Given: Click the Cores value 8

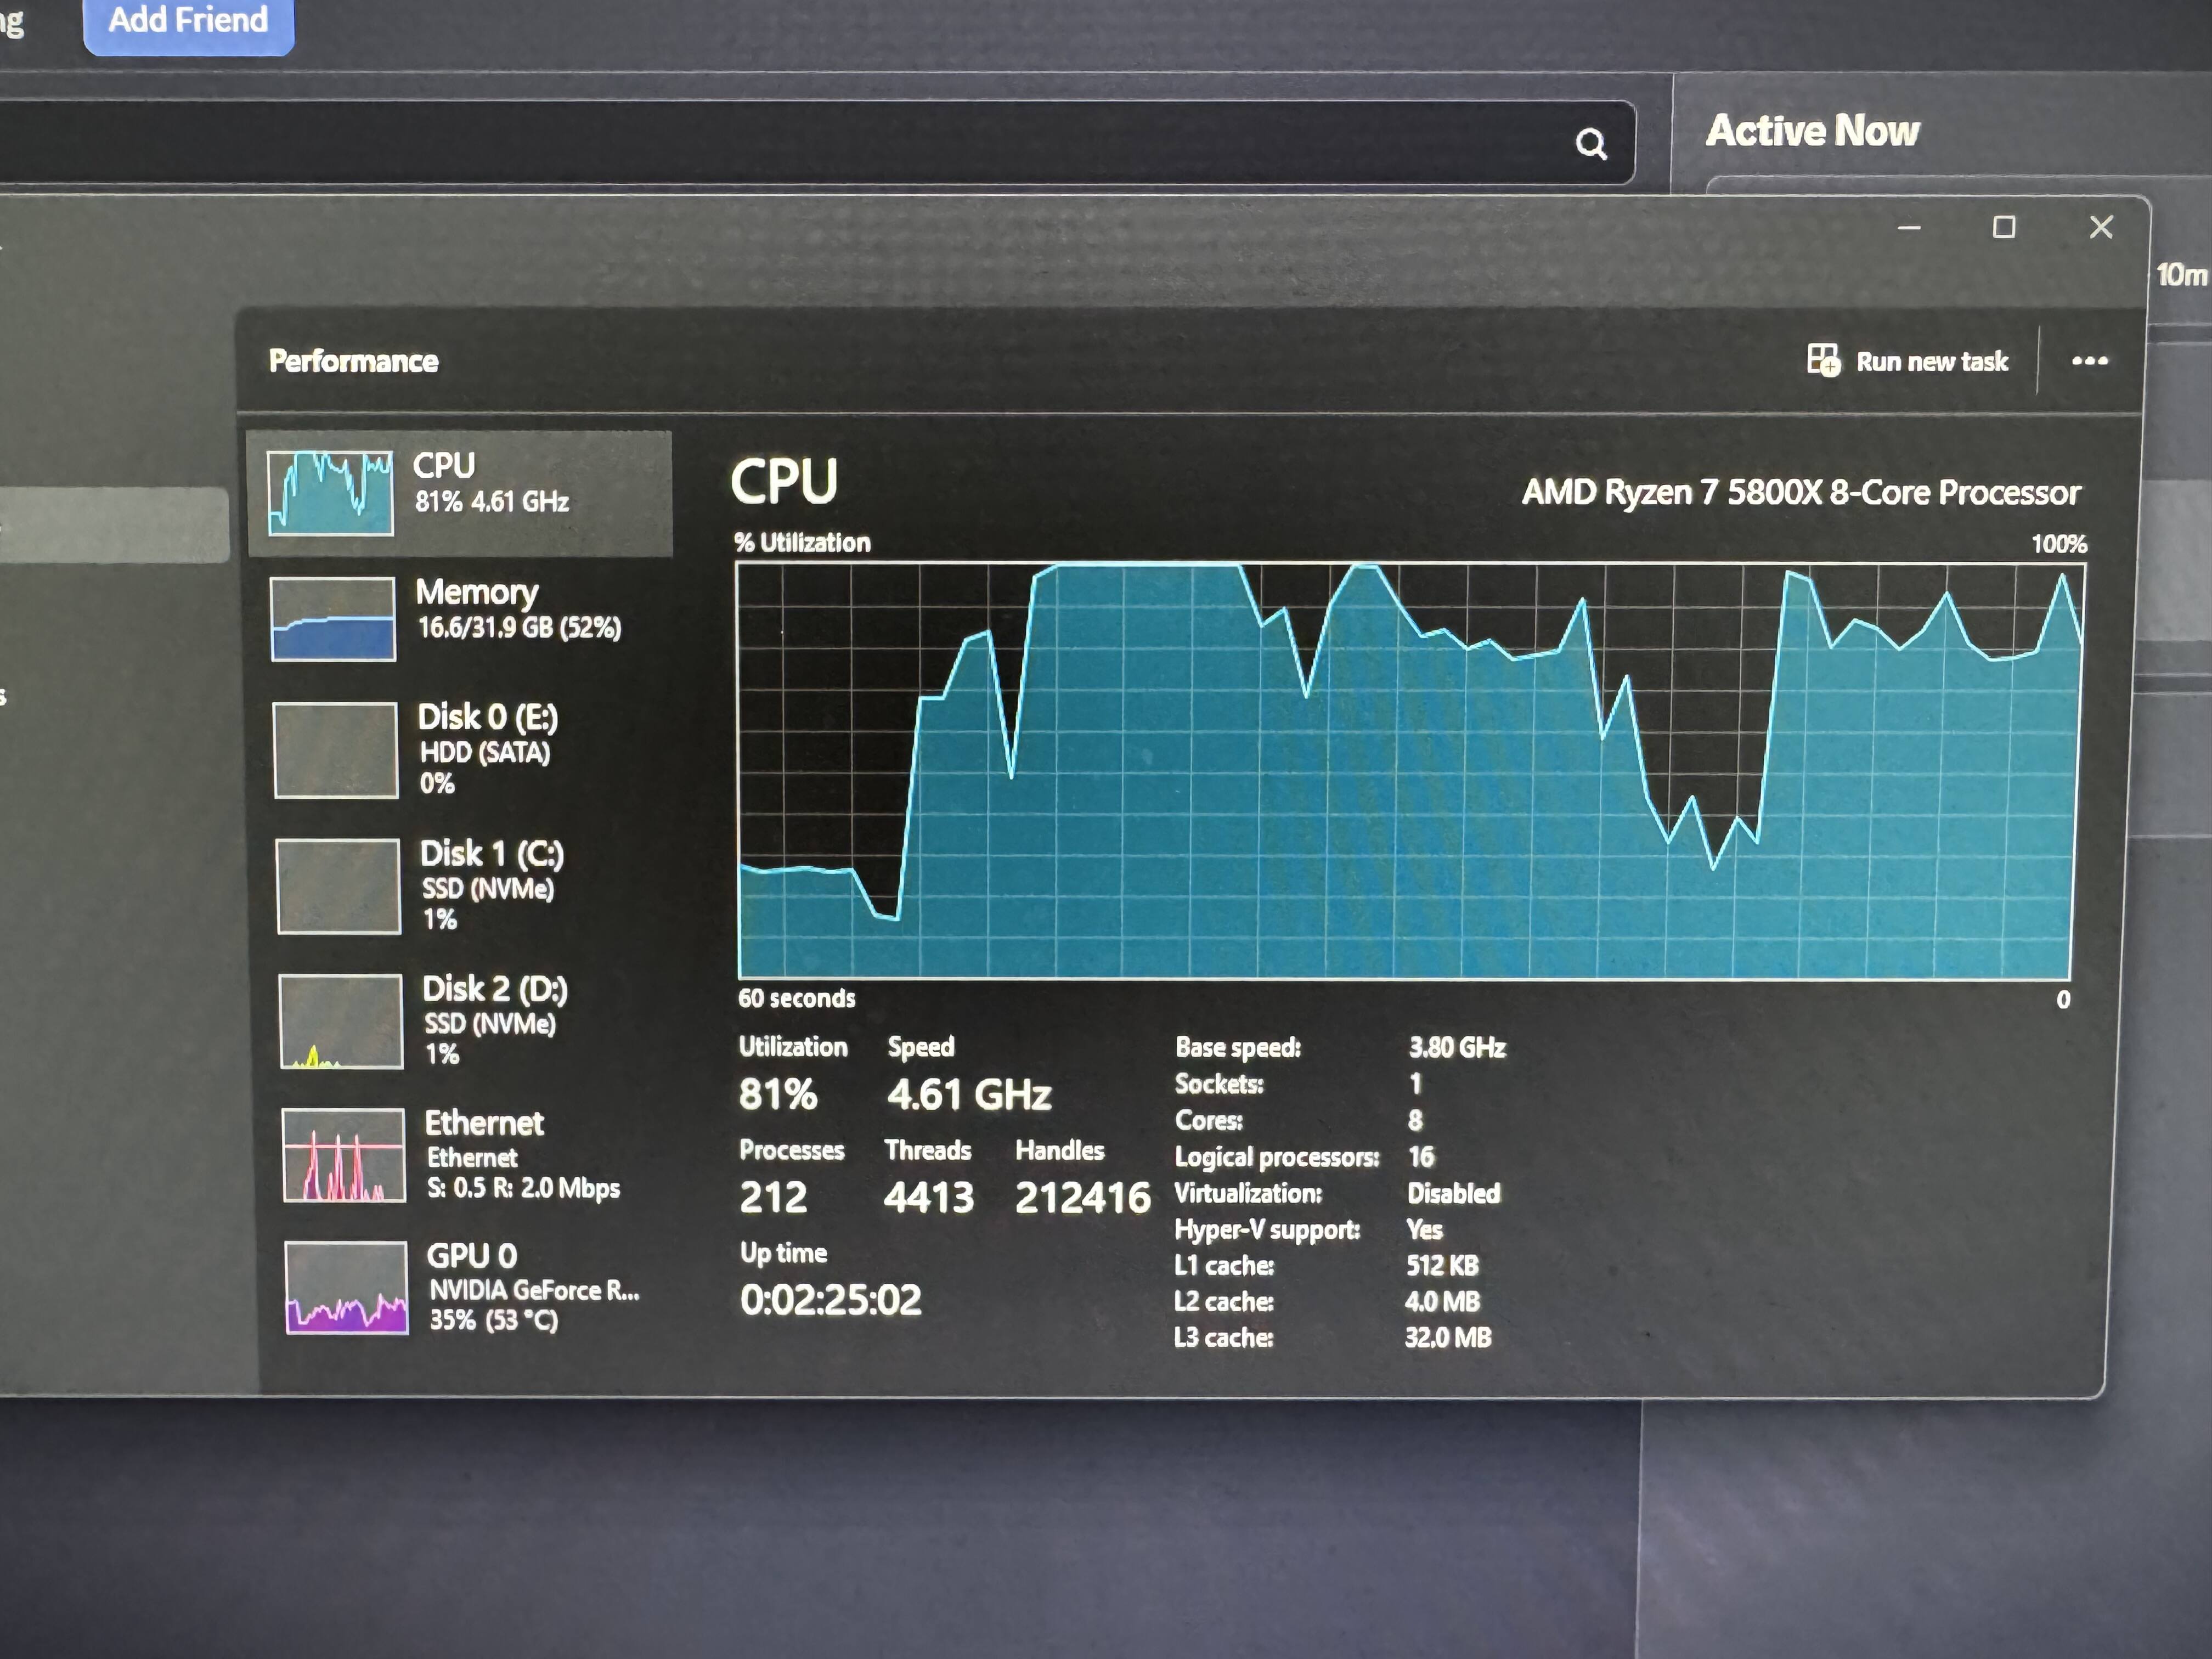Looking at the screenshot, I should point(1415,1120).
